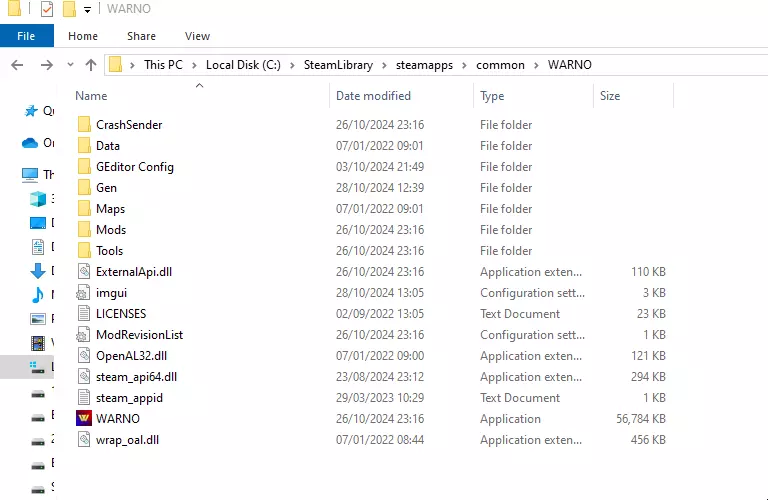Click the address bar folder icon
This screenshot has width=768, height=500.
click(115, 65)
